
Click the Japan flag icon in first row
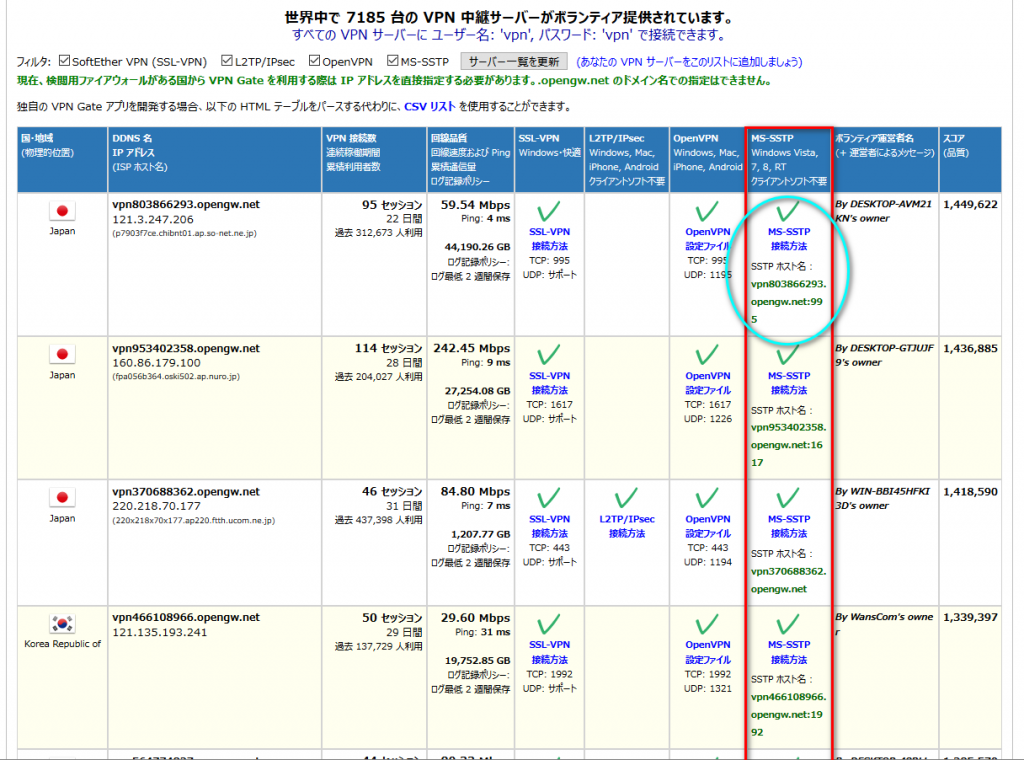tap(63, 211)
